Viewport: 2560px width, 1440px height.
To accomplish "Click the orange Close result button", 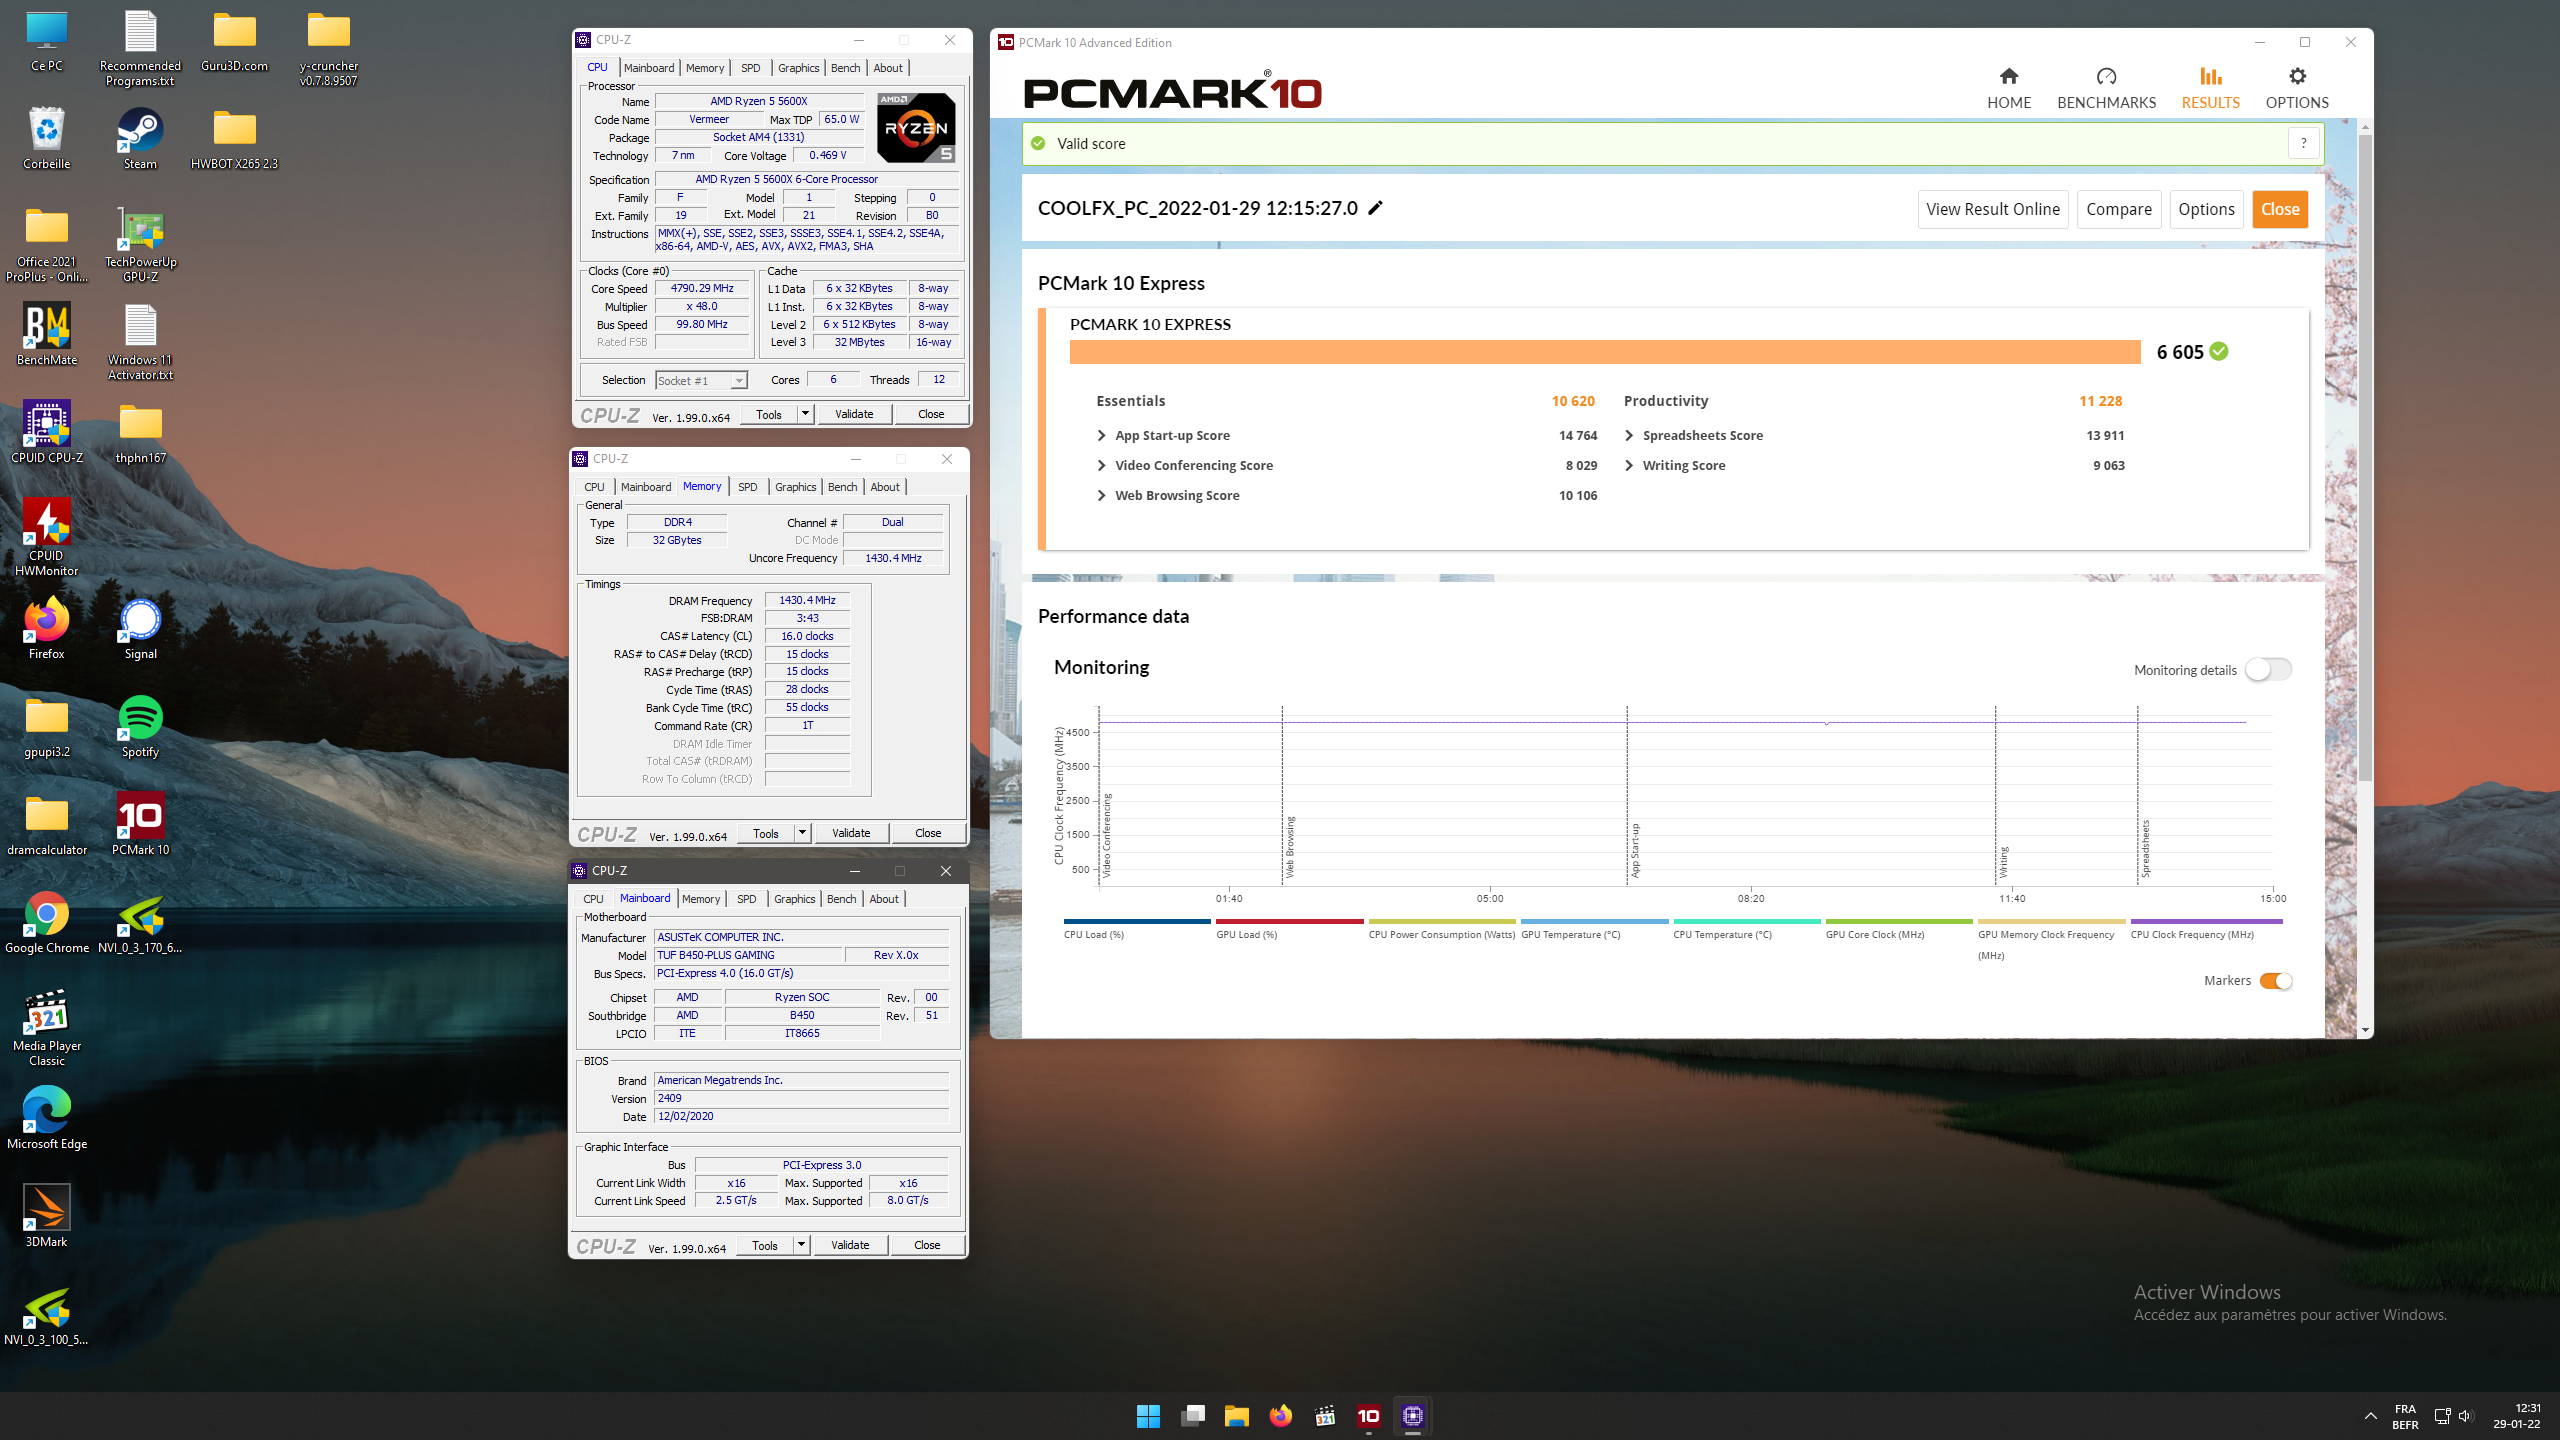I will click(2280, 209).
